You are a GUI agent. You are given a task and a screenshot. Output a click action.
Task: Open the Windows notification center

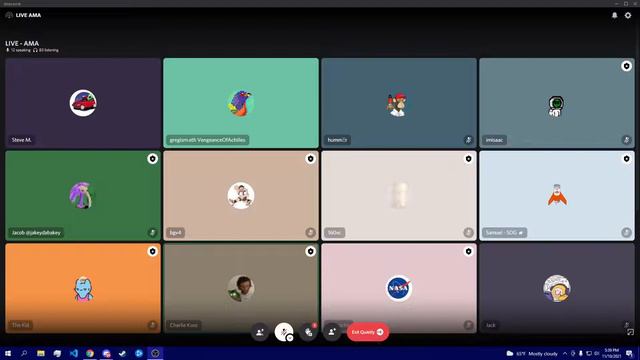point(630,353)
